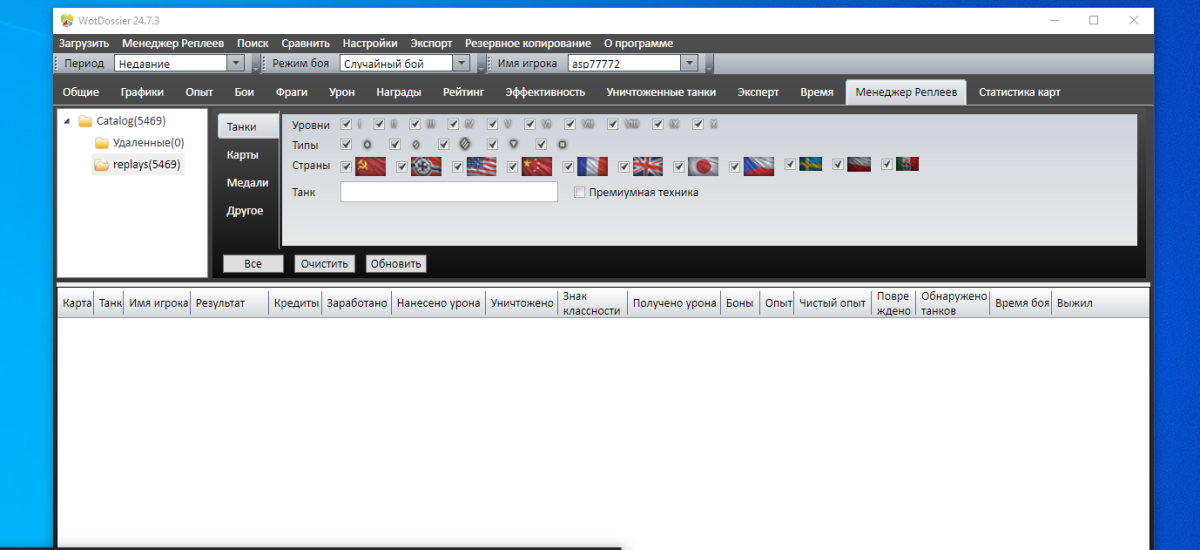
Task: Open the Экспорт menu
Action: (431, 43)
